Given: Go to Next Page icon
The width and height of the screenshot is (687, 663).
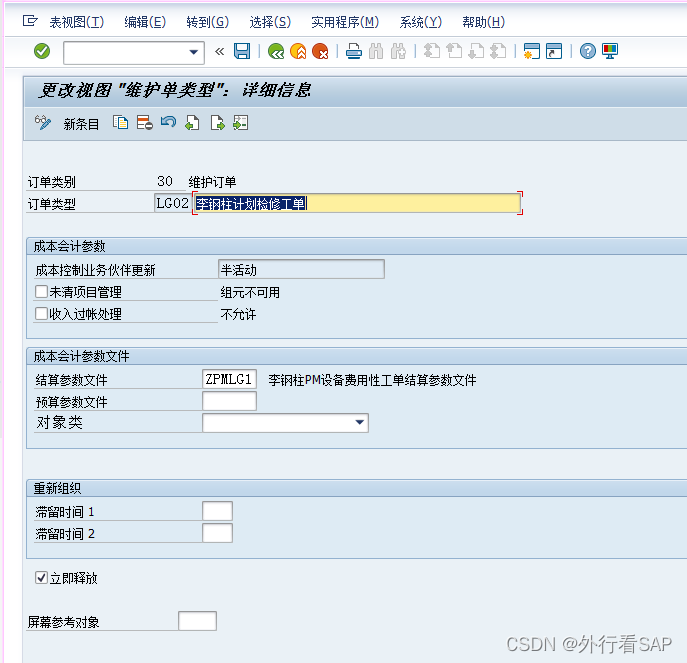Looking at the screenshot, I should [x=476, y=51].
